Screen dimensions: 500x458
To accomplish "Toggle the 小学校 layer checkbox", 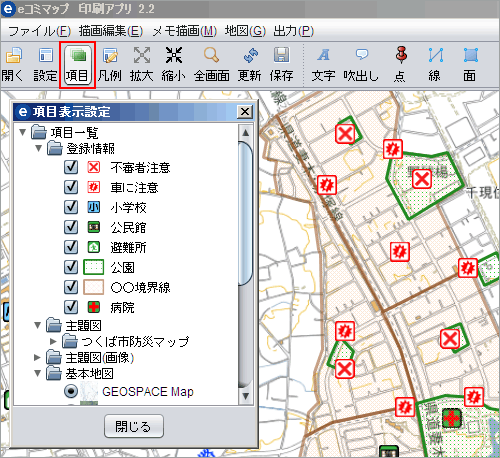I will pos(71,207).
